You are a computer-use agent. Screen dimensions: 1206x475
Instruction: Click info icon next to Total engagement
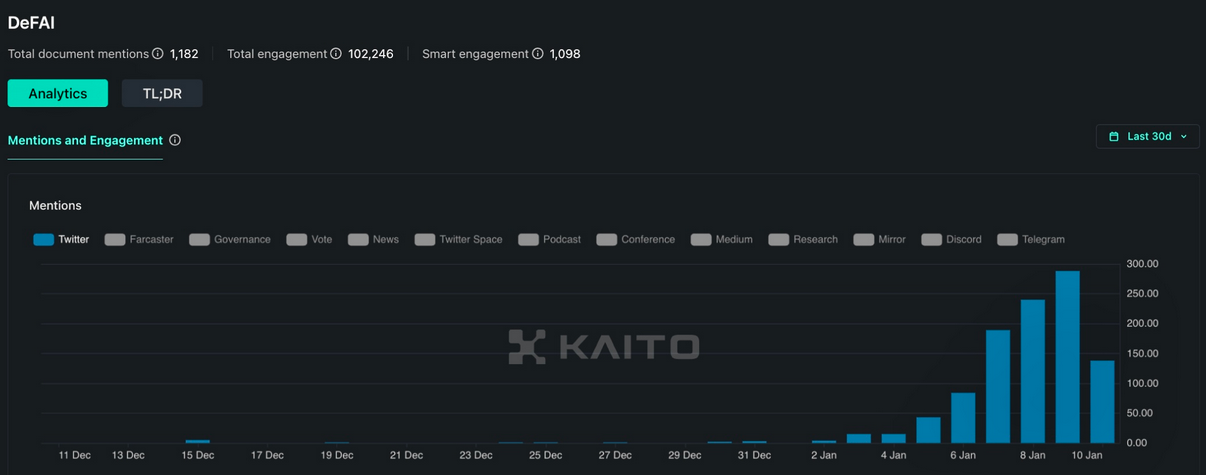pyautogui.click(x=336, y=54)
